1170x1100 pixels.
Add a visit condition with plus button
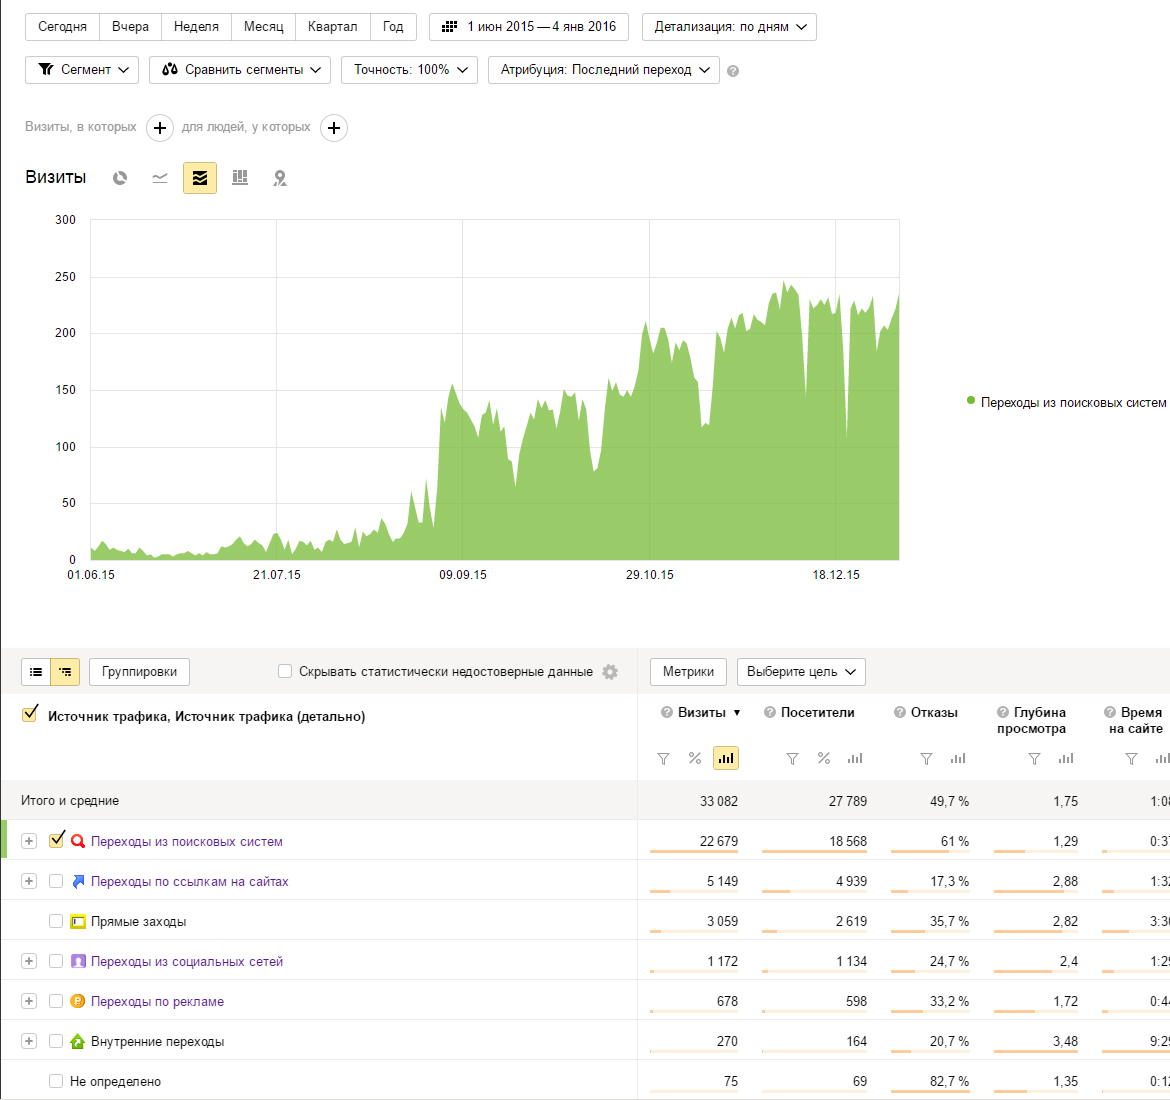(x=160, y=128)
